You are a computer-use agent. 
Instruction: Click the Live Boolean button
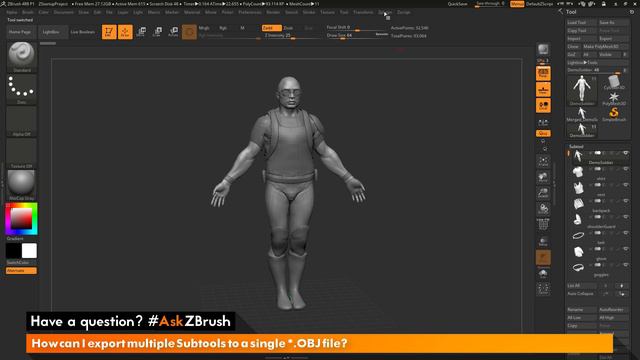[83, 32]
